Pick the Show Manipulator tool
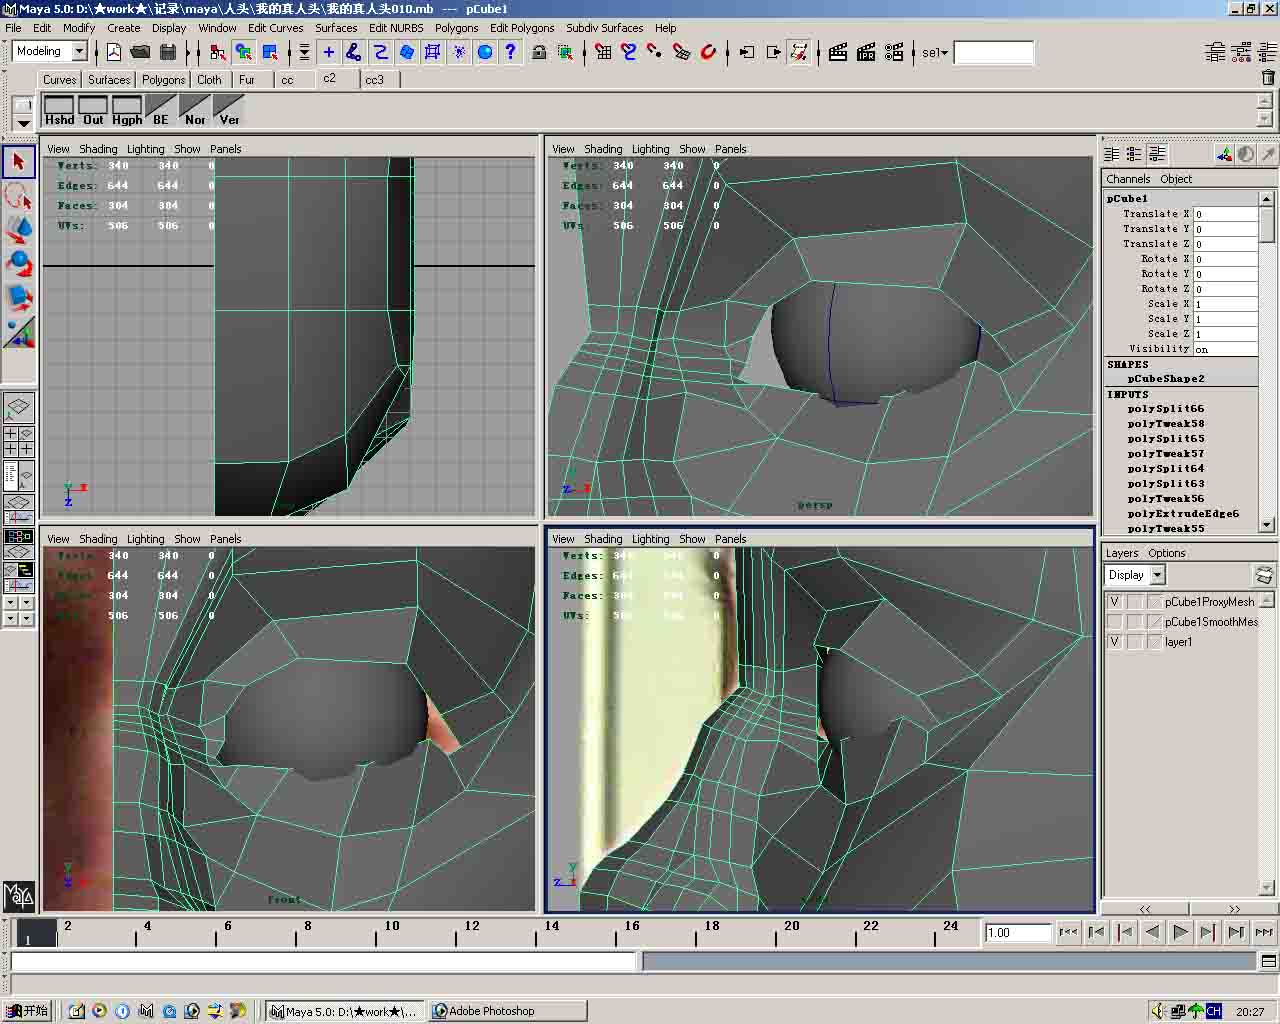This screenshot has width=1280, height=1024. click(x=19, y=331)
